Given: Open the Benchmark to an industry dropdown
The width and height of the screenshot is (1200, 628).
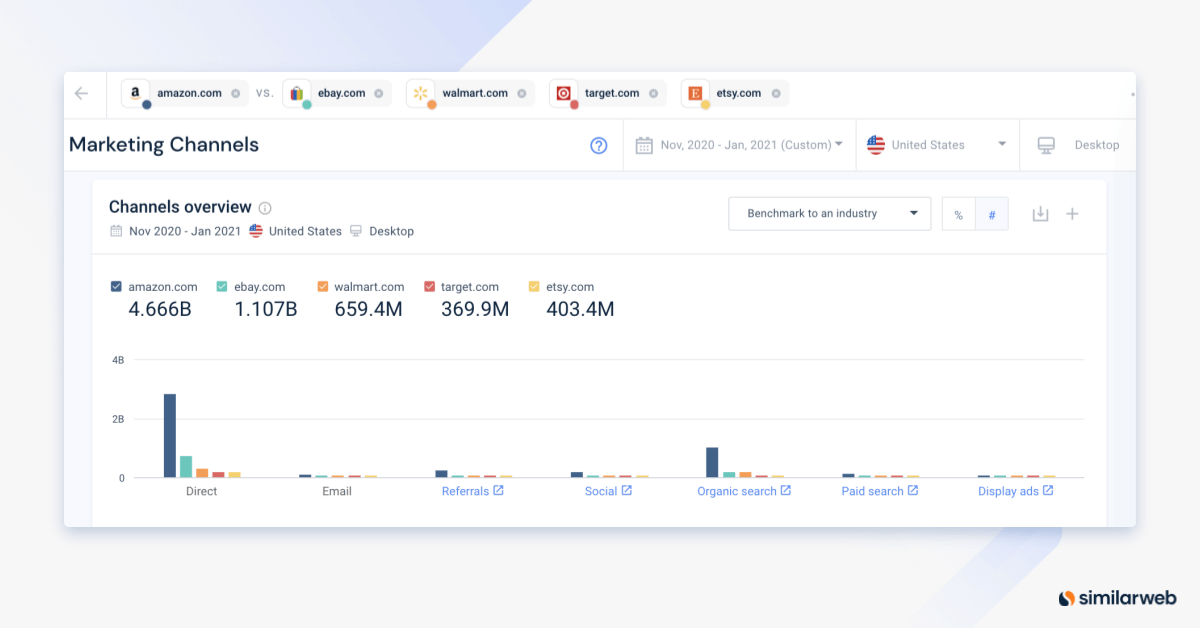Looking at the screenshot, I should tap(830, 213).
